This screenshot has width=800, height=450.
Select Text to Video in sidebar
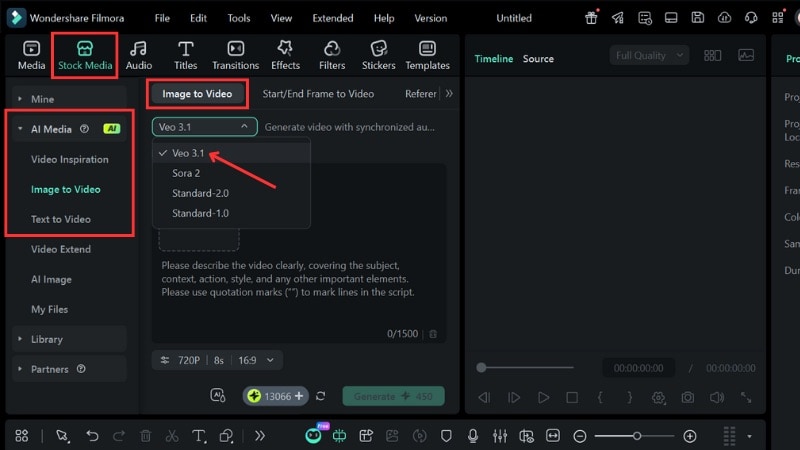[x=61, y=219]
